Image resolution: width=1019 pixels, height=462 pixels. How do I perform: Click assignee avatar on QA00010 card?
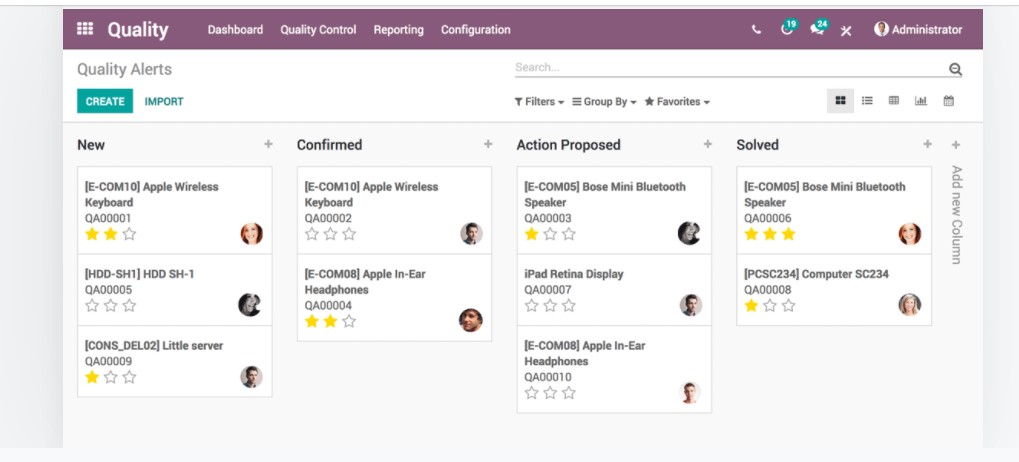(690, 392)
